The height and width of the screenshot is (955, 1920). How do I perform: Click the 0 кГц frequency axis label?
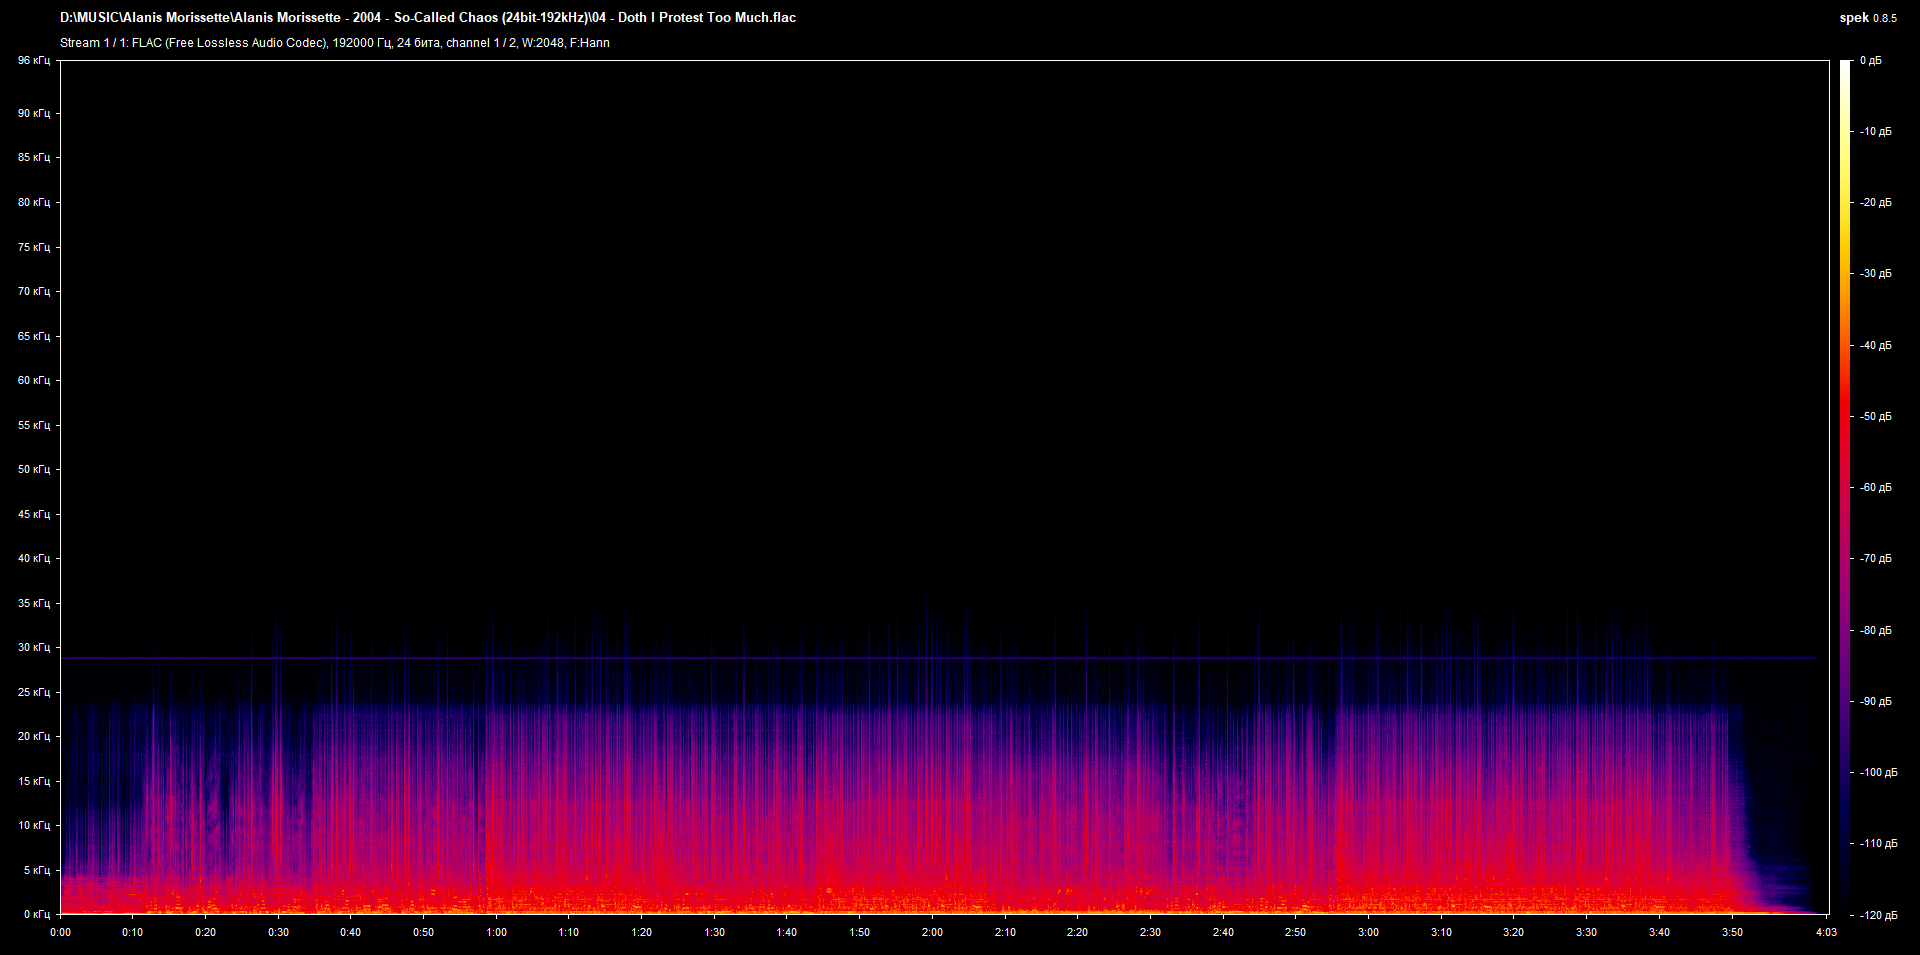pyautogui.click(x=35, y=914)
